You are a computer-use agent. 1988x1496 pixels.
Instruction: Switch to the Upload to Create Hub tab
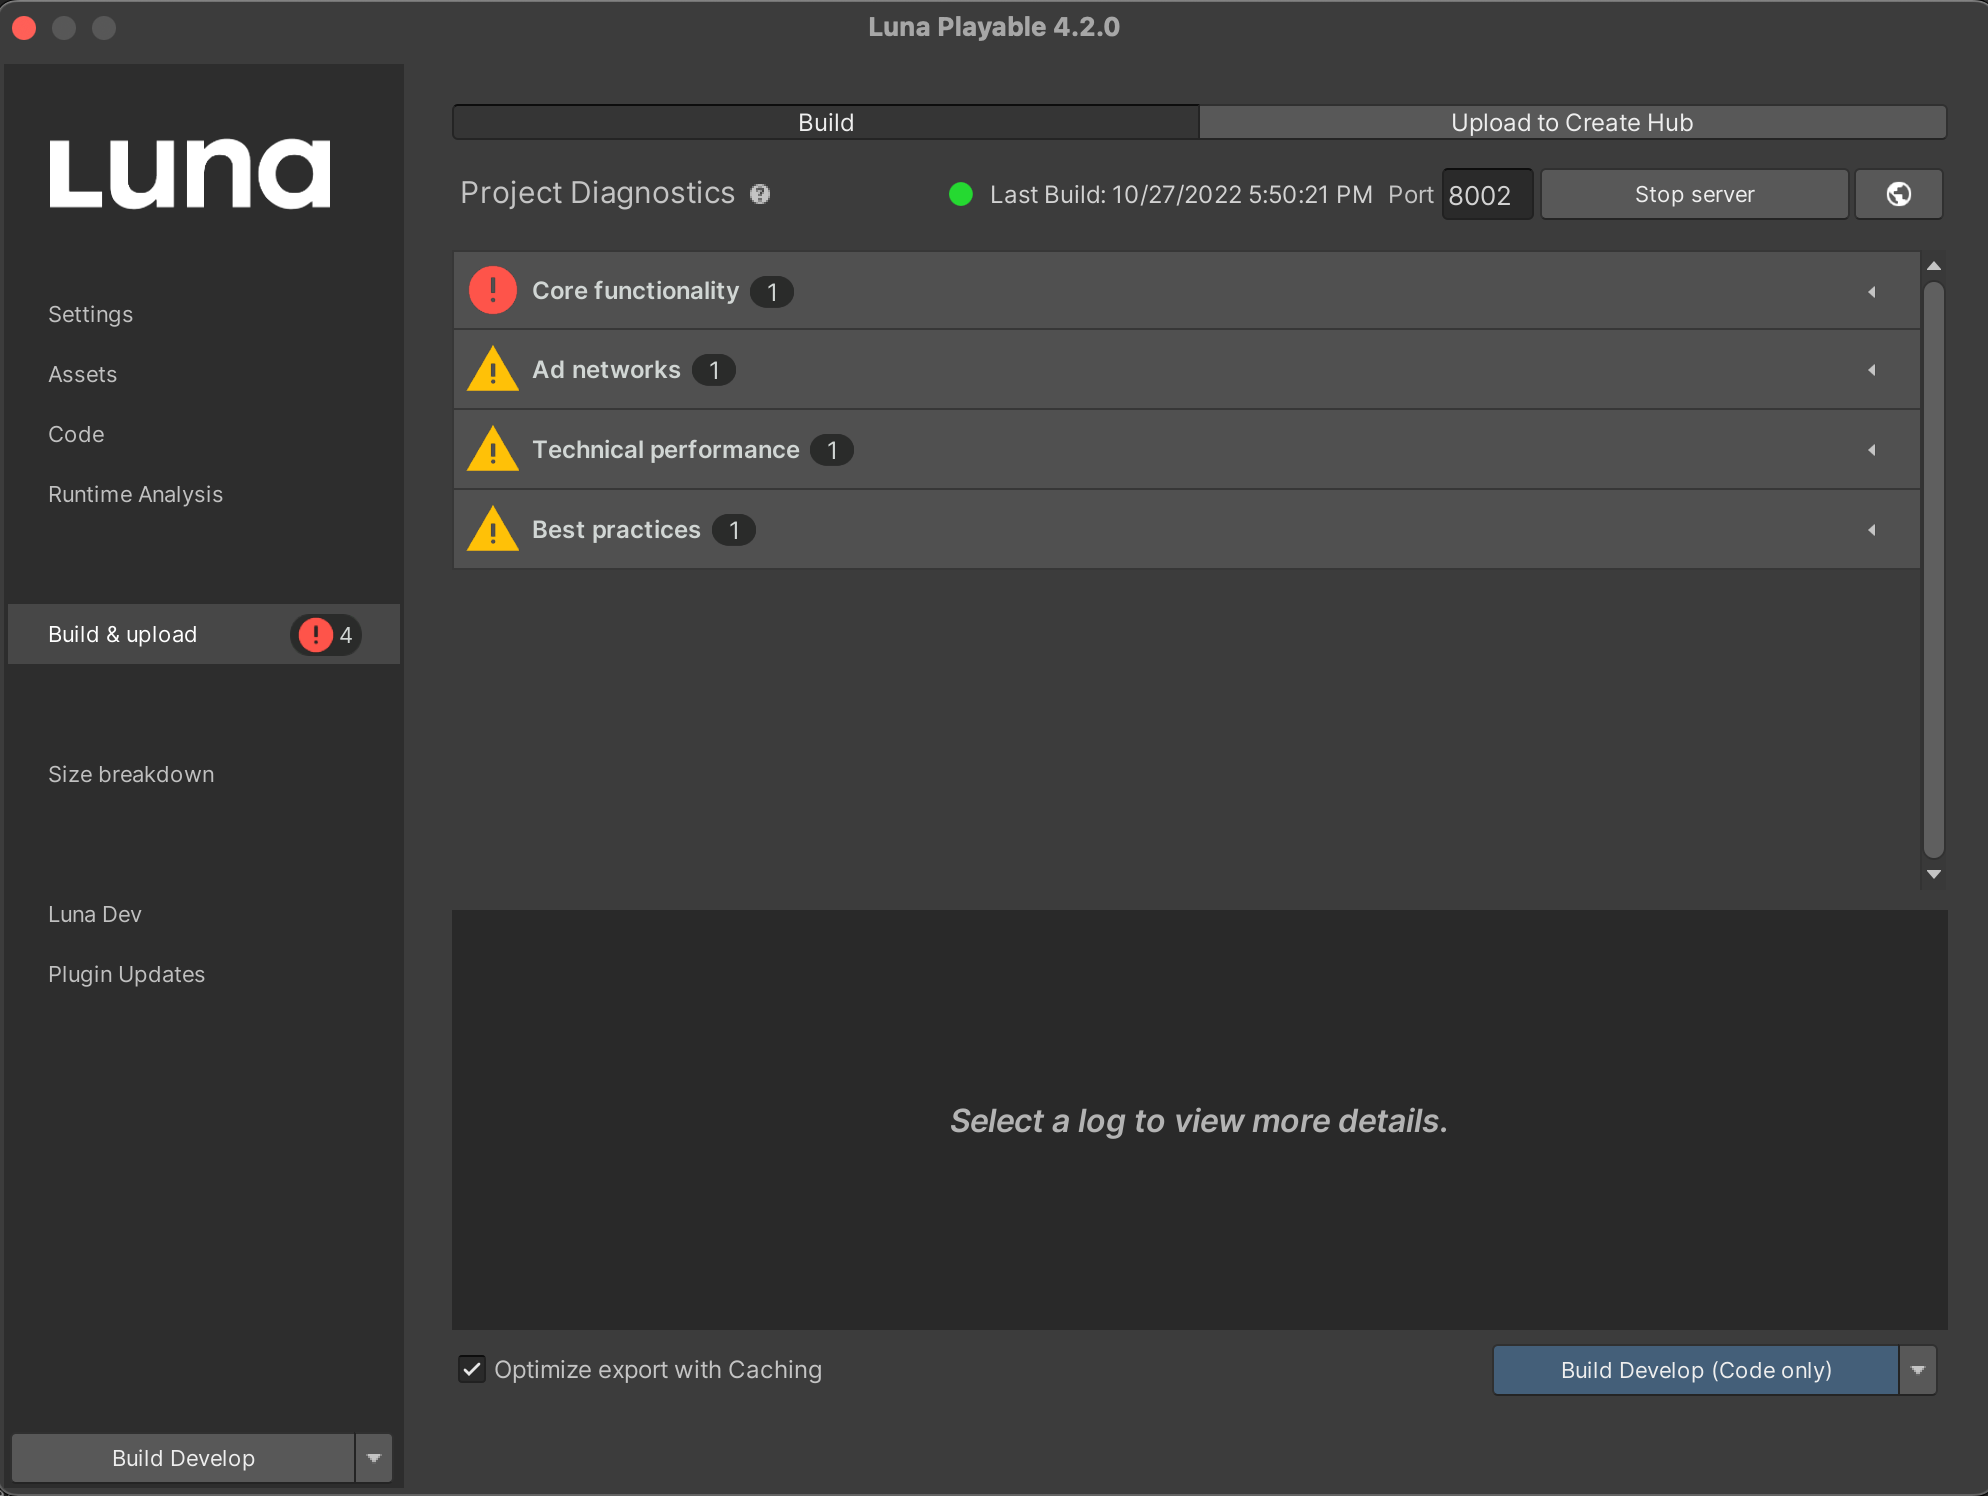[1570, 124]
